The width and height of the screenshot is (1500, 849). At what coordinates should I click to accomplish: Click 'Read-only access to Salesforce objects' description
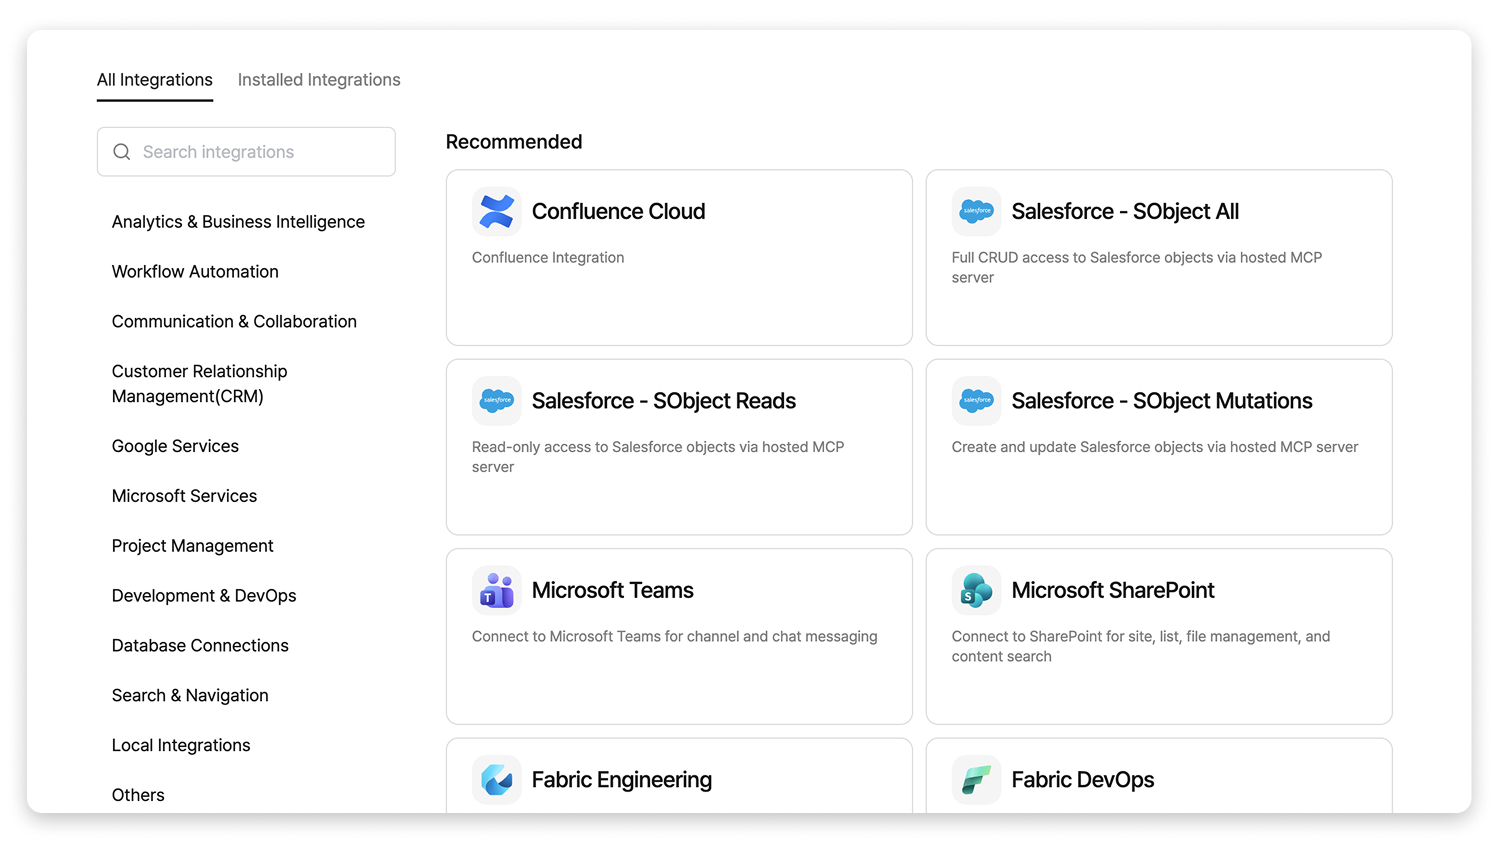point(658,457)
